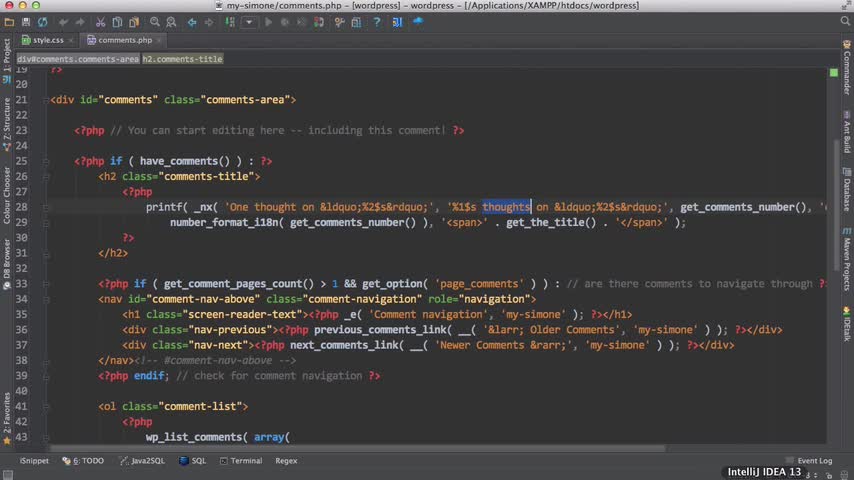This screenshot has height=480, width=854.
Task: Close the comments.php tab
Action: (x=159, y=40)
